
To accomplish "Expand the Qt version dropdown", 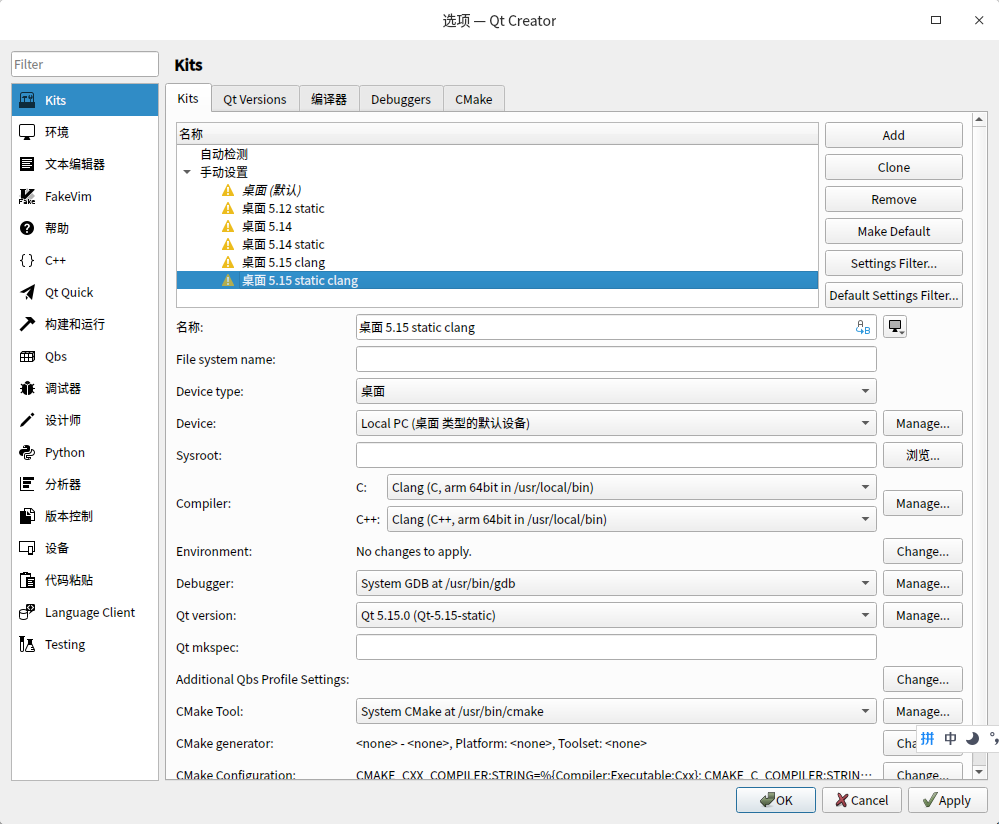I will pos(866,615).
